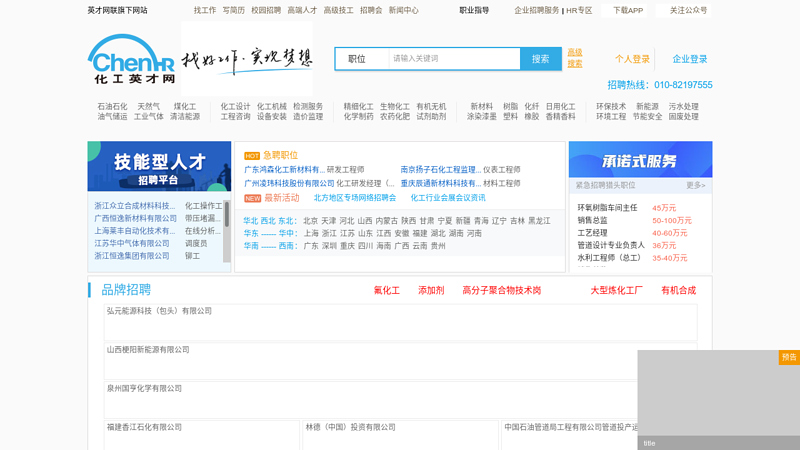The image size is (800, 450).
Task: Click the blue 搜索 button
Action: coord(540,59)
